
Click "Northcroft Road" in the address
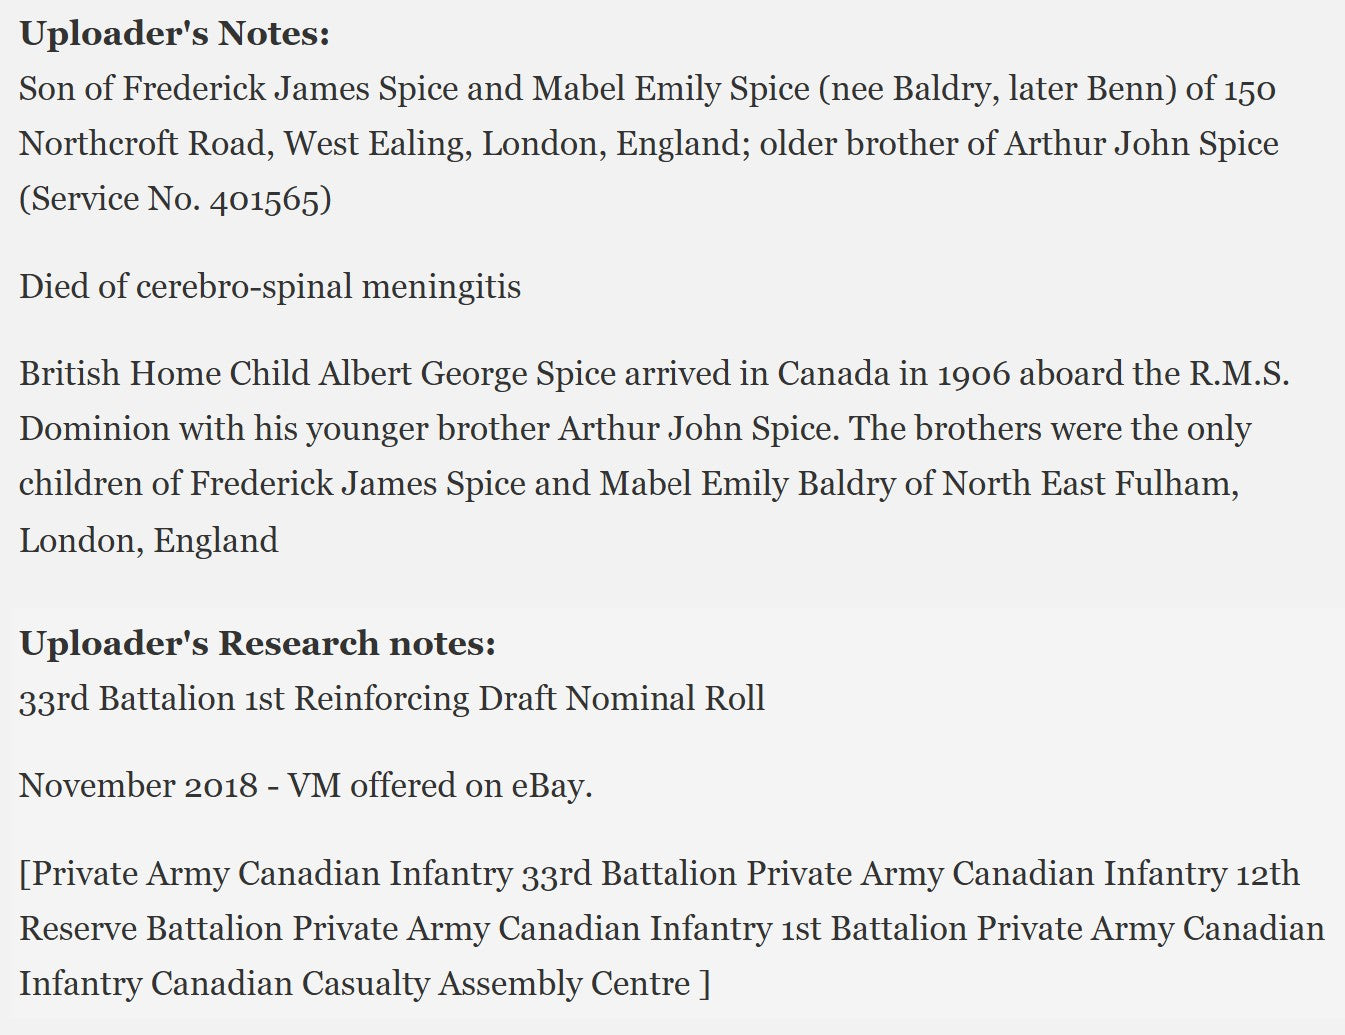(x=141, y=144)
